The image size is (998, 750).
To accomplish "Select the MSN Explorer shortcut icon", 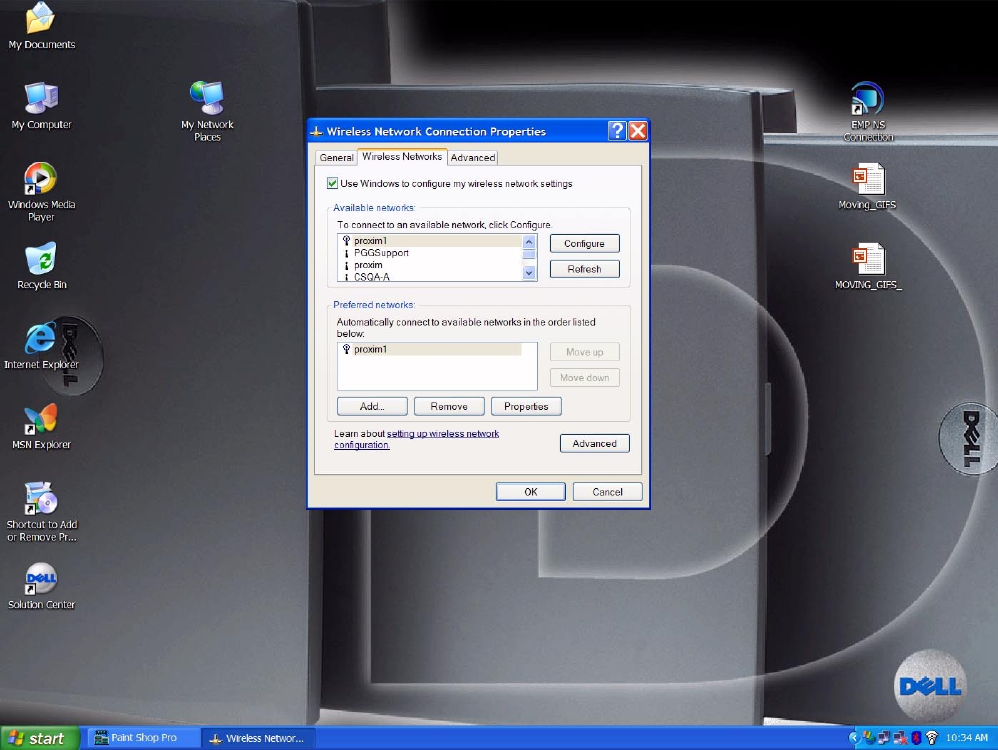I will 41,426.
